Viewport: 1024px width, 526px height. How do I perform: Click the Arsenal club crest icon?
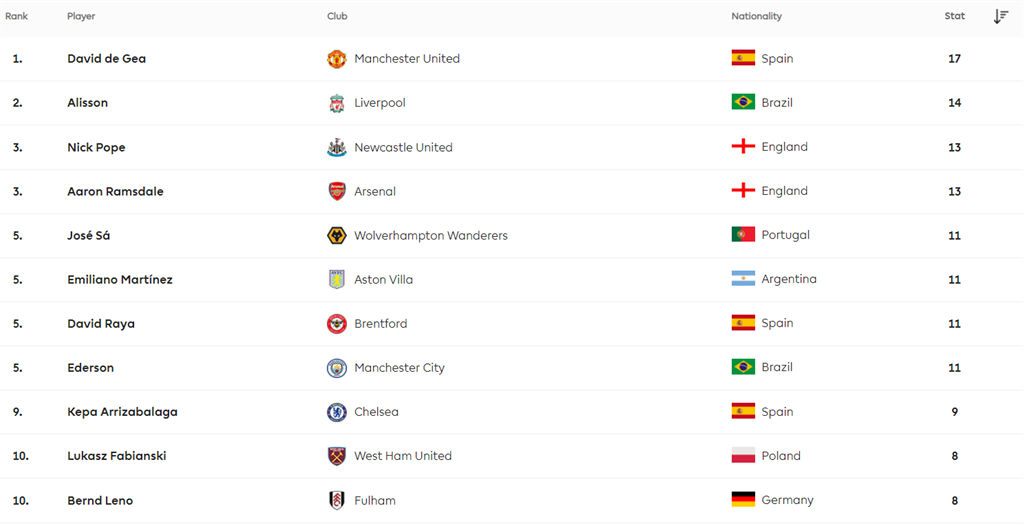click(337, 191)
